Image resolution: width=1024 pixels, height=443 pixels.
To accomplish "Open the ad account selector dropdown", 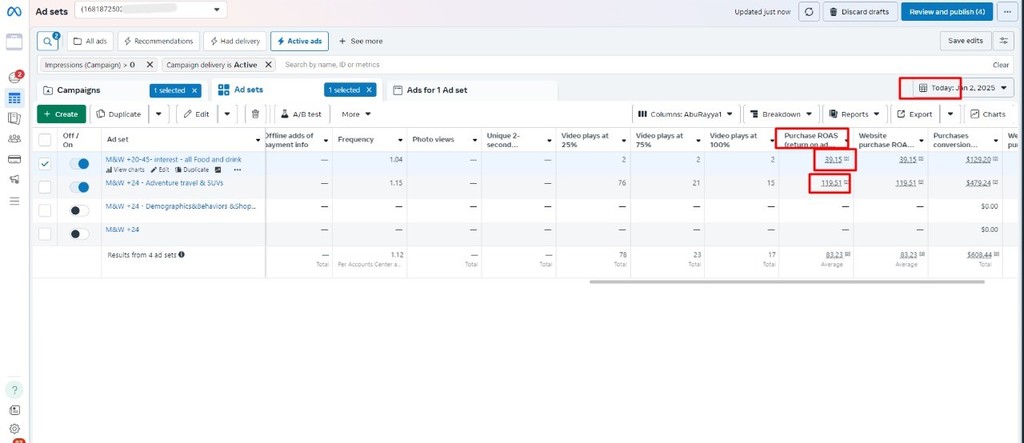I will coord(151,10).
